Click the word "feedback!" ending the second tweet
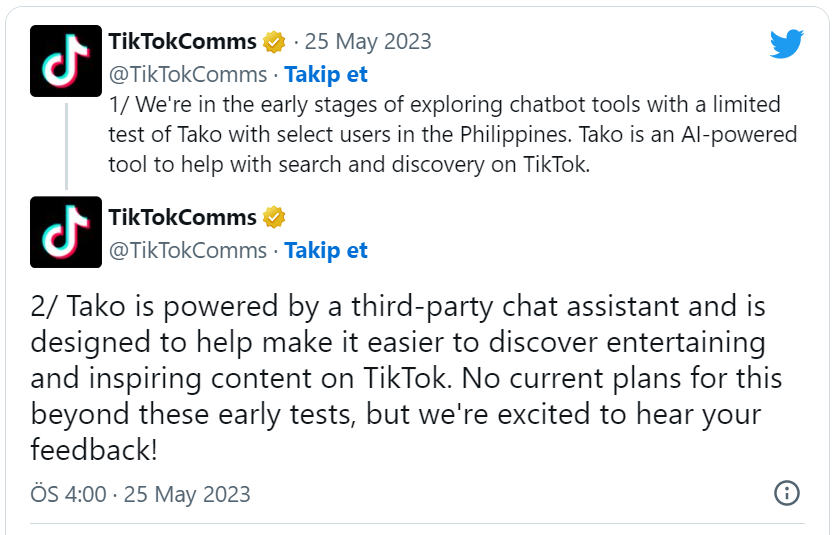 (x=94, y=449)
